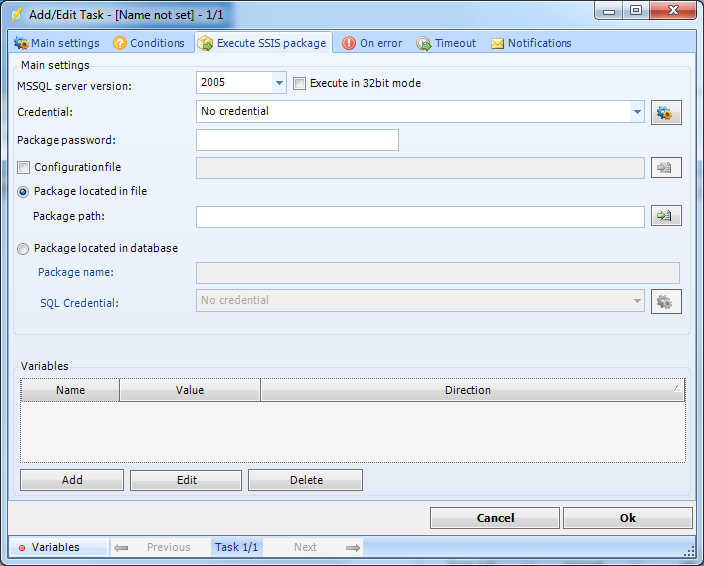Click the browse icon next to Package path
704x566 pixels.
(x=666, y=216)
